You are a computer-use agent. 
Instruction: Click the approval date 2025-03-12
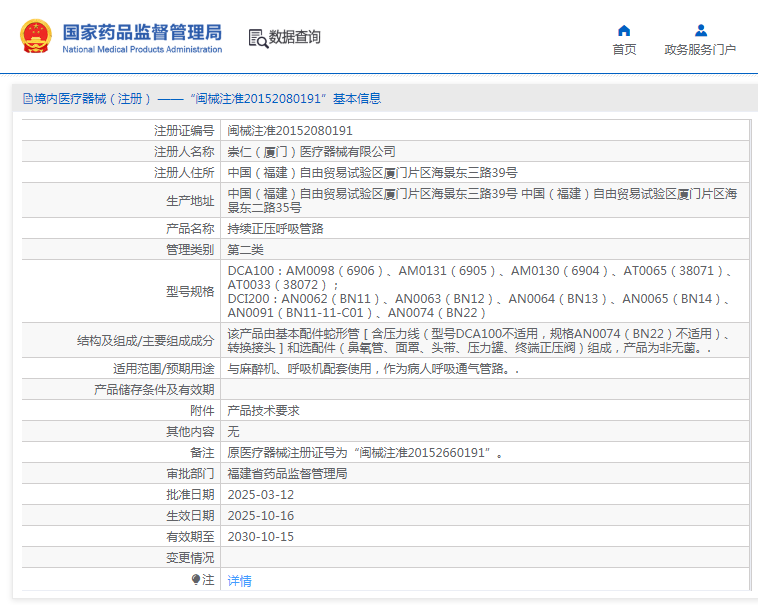tap(260, 495)
